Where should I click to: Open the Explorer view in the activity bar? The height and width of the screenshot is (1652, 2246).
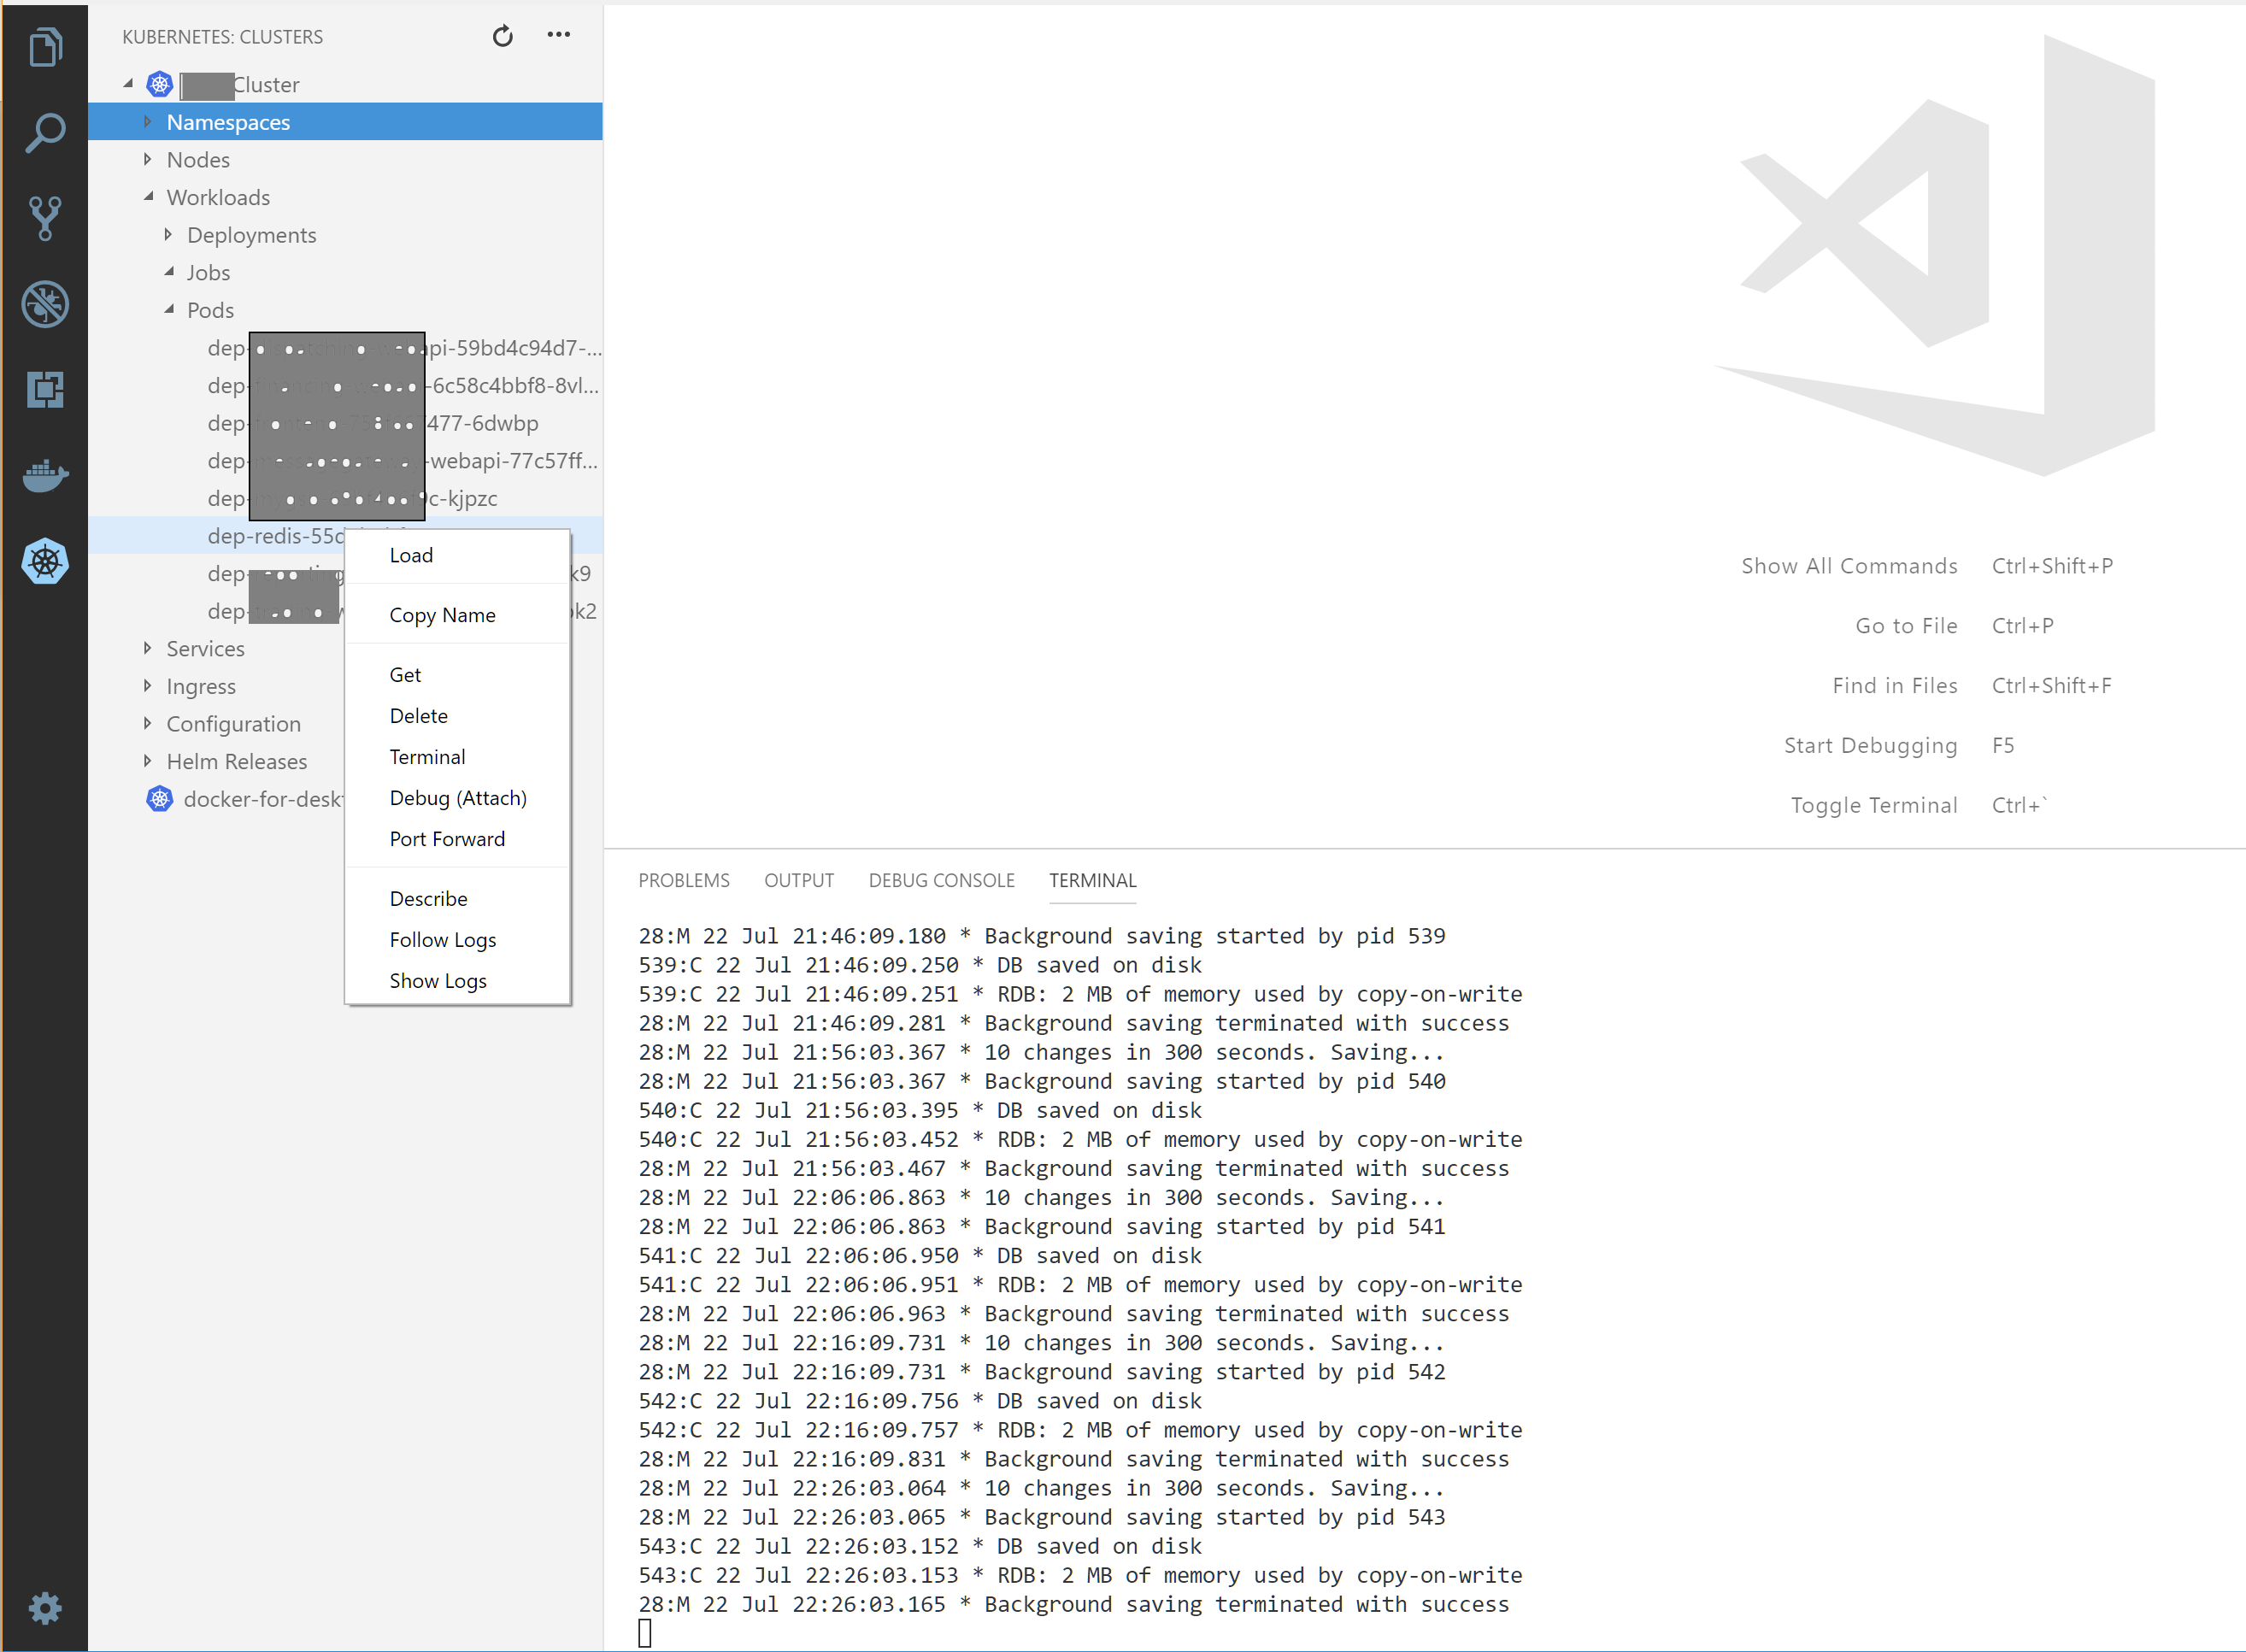(45, 46)
